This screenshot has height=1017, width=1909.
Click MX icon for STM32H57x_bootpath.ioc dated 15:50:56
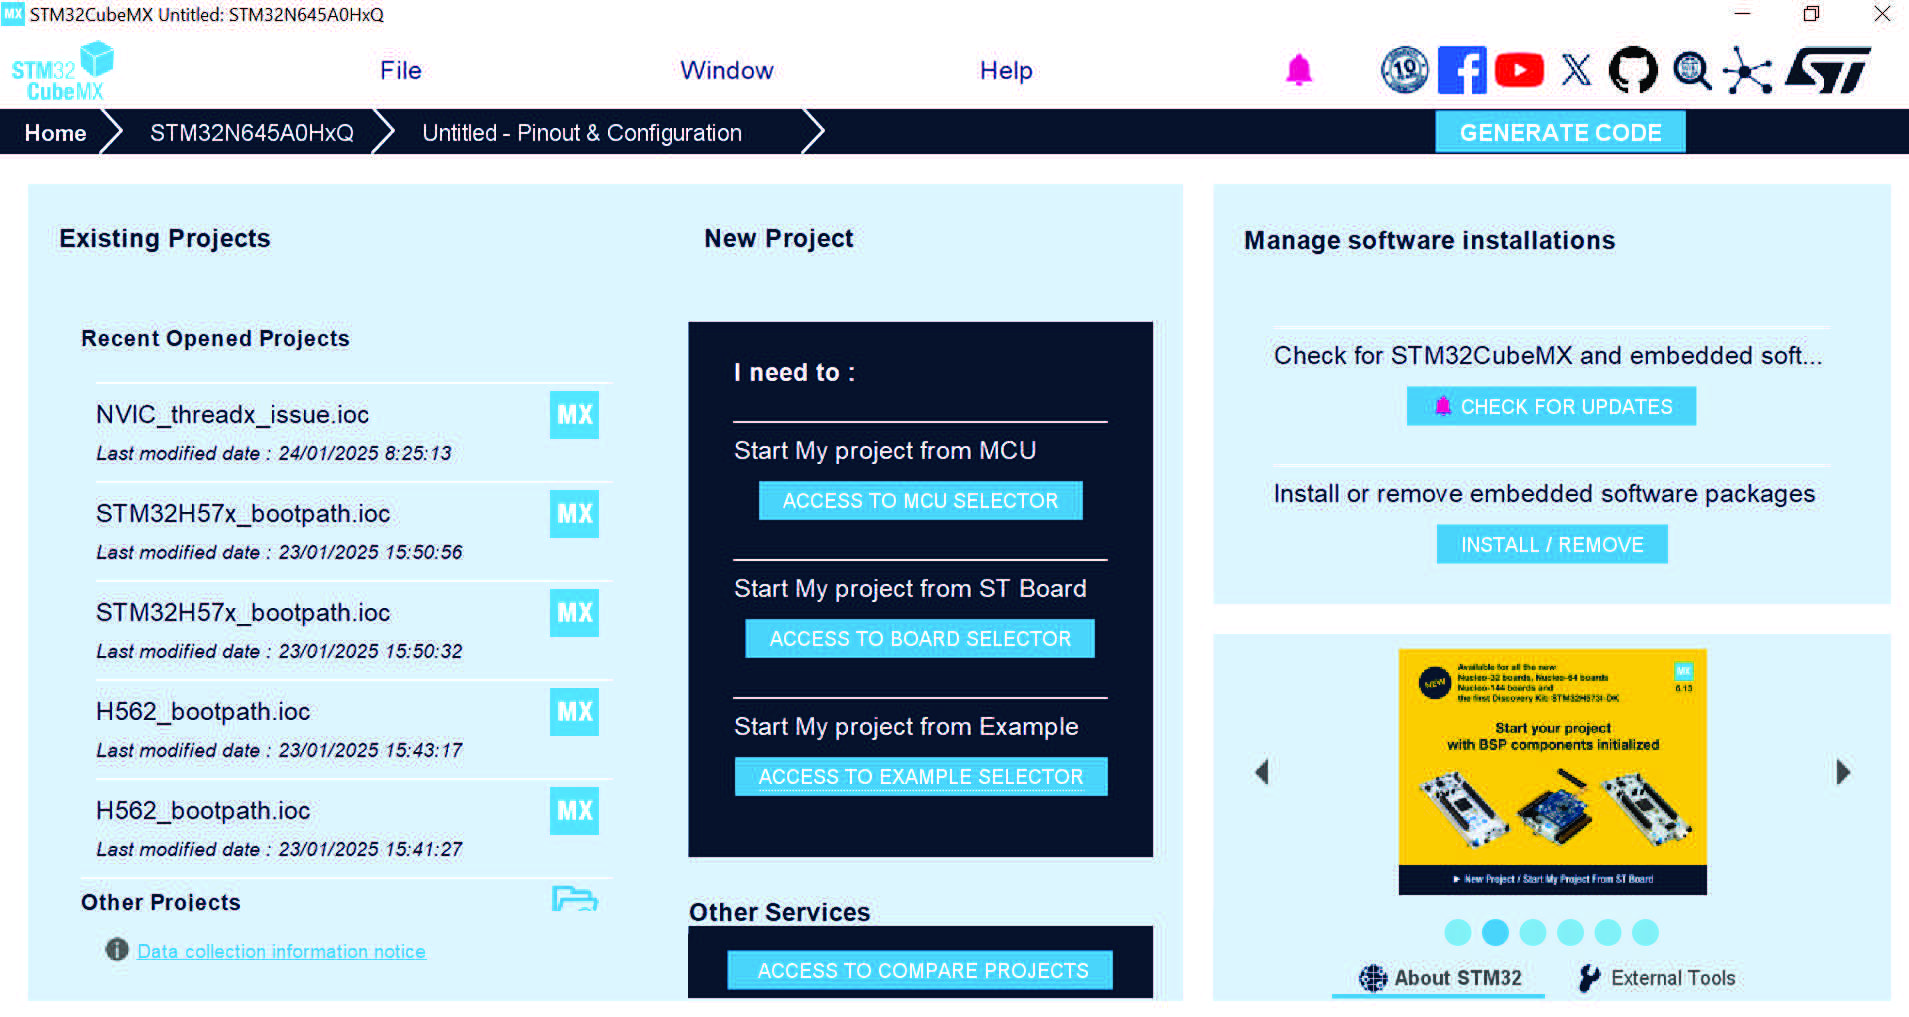coord(574,514)
